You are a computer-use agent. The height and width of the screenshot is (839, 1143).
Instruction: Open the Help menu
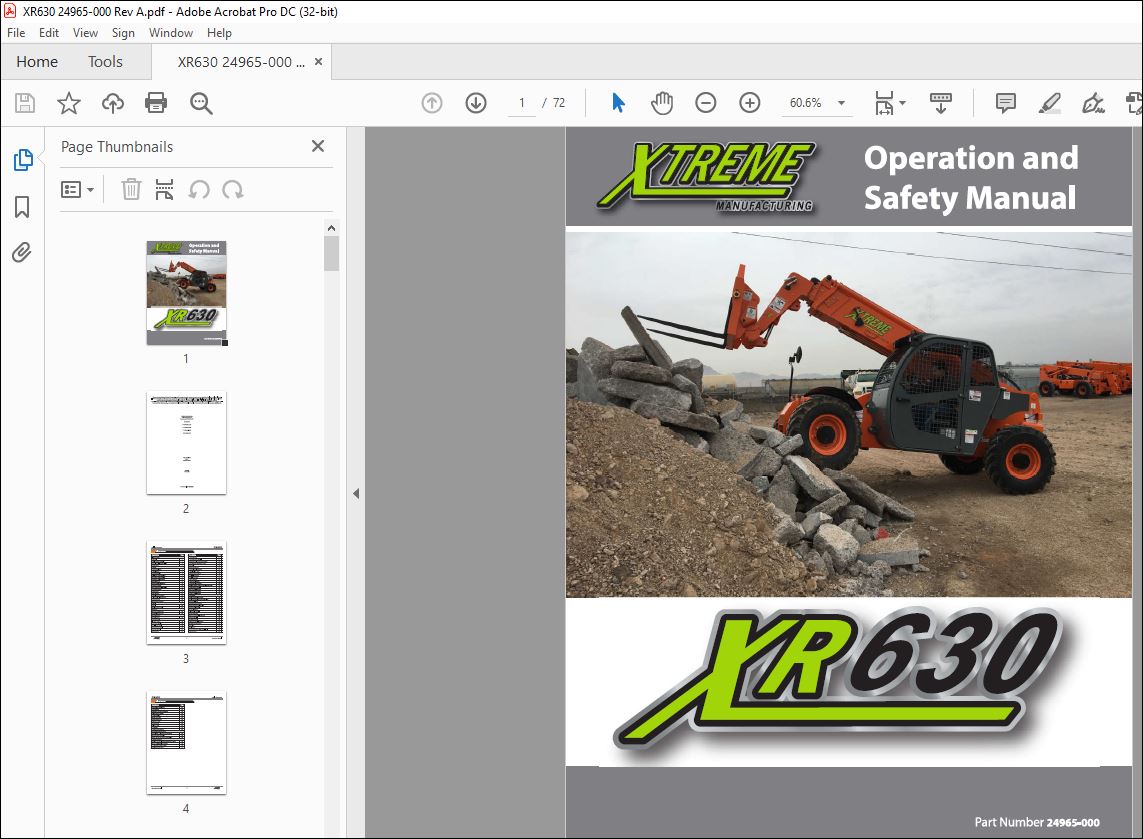click(219, 33)
